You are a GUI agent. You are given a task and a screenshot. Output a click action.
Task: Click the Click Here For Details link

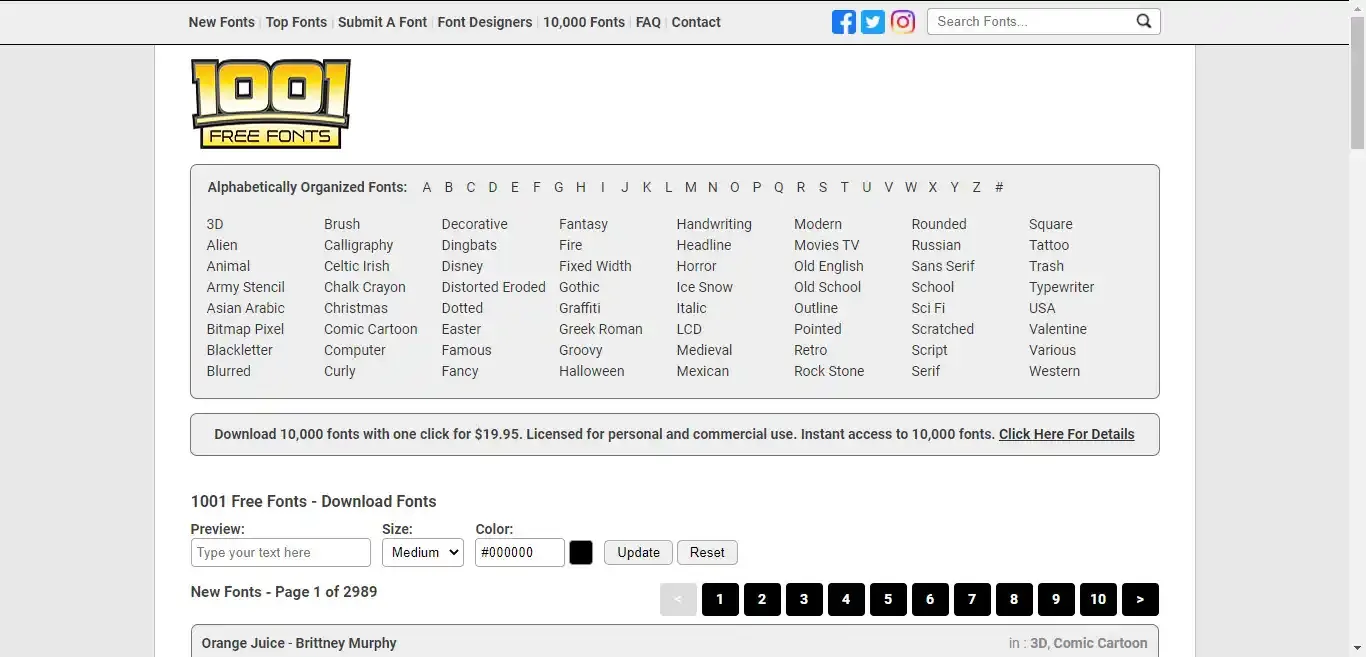click(1066, 434)
